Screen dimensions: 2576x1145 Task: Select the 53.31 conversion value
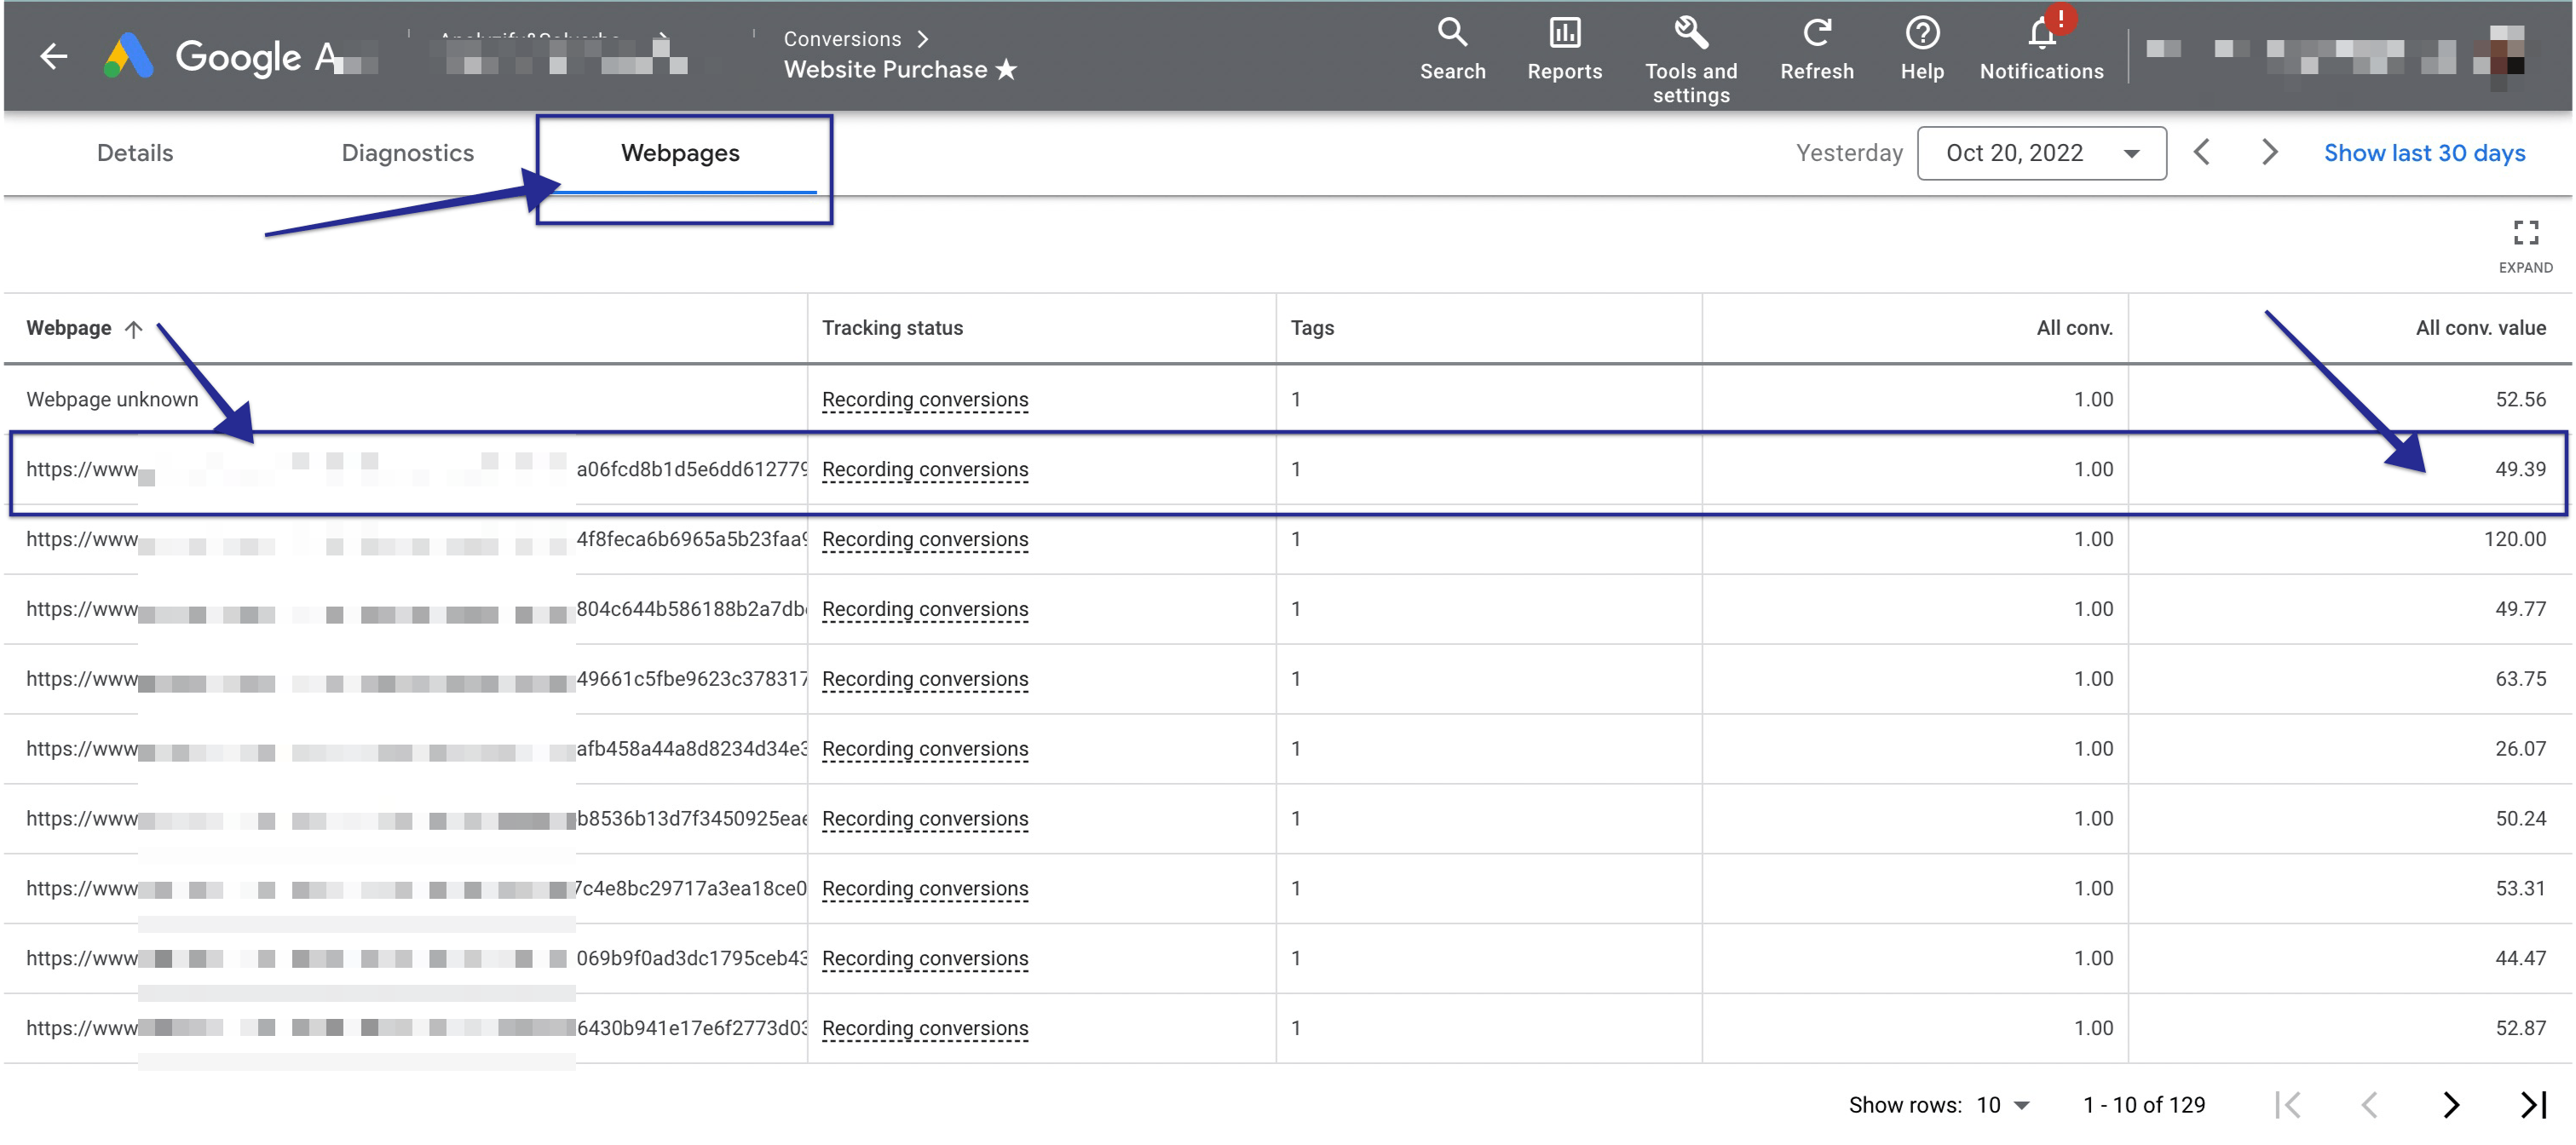point(2520,888)
